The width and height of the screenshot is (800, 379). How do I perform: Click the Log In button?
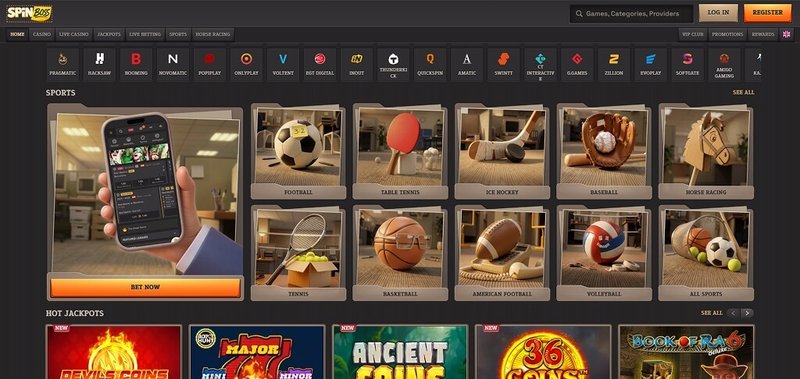point(718,13)
